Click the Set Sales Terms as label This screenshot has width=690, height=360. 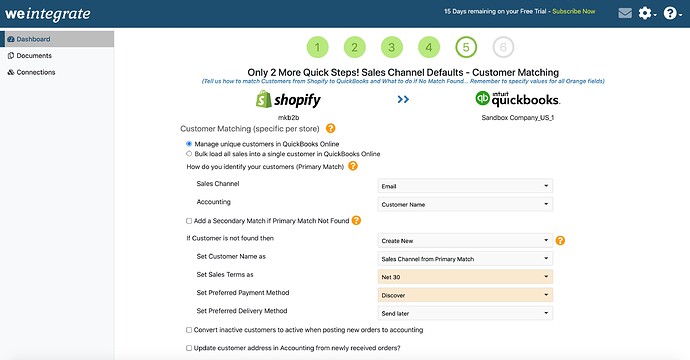coord(225,274)
